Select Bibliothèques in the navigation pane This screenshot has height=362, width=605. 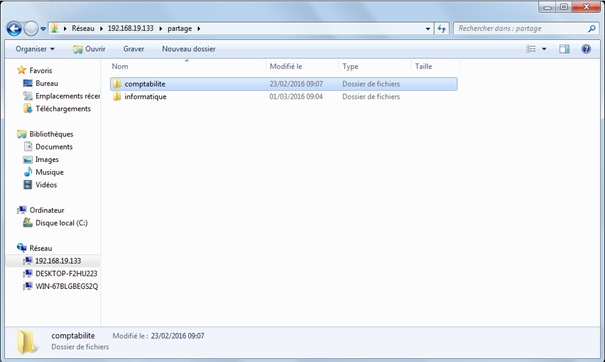click(51, 134)
